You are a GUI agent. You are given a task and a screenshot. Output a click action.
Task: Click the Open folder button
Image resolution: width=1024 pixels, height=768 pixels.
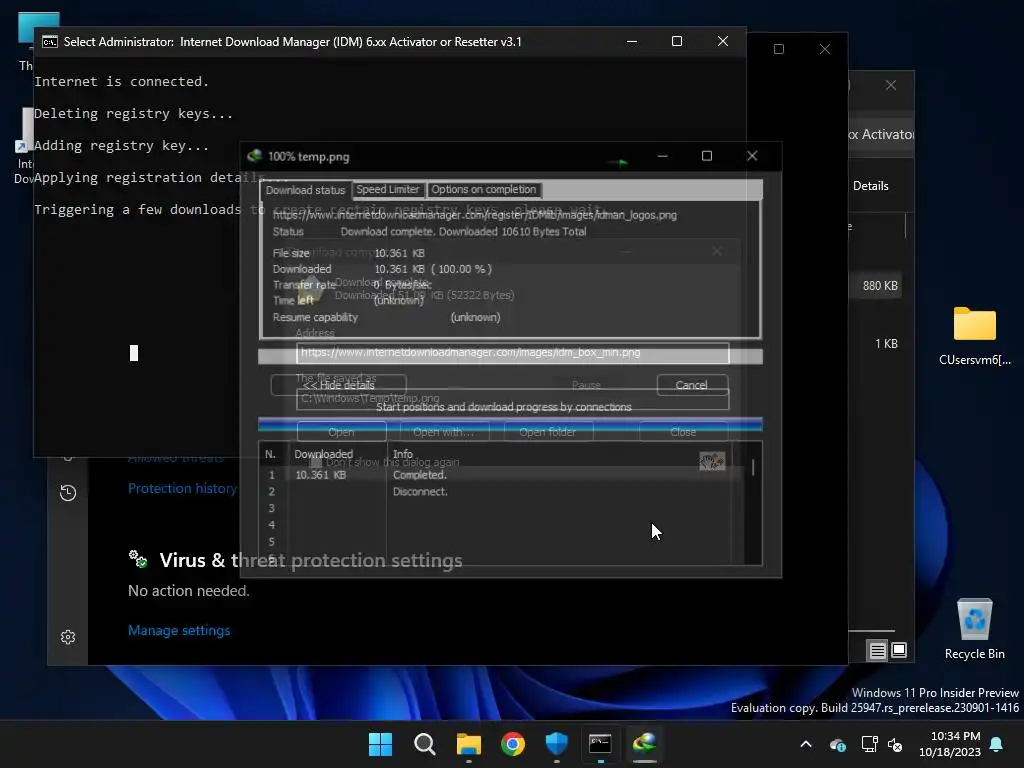coord(547,432)
